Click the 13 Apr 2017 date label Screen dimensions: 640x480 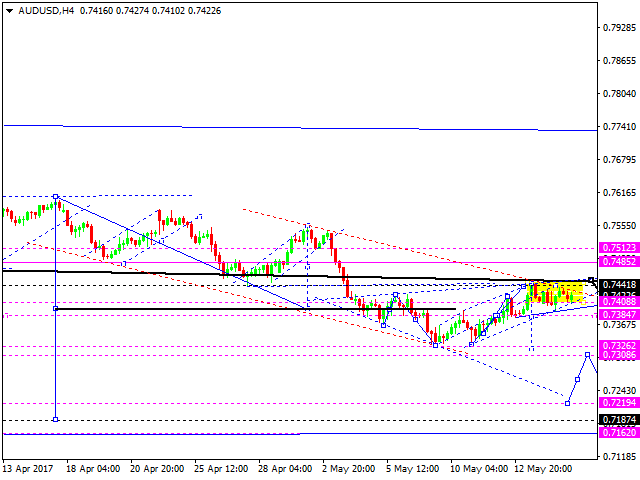pos(28,469)
